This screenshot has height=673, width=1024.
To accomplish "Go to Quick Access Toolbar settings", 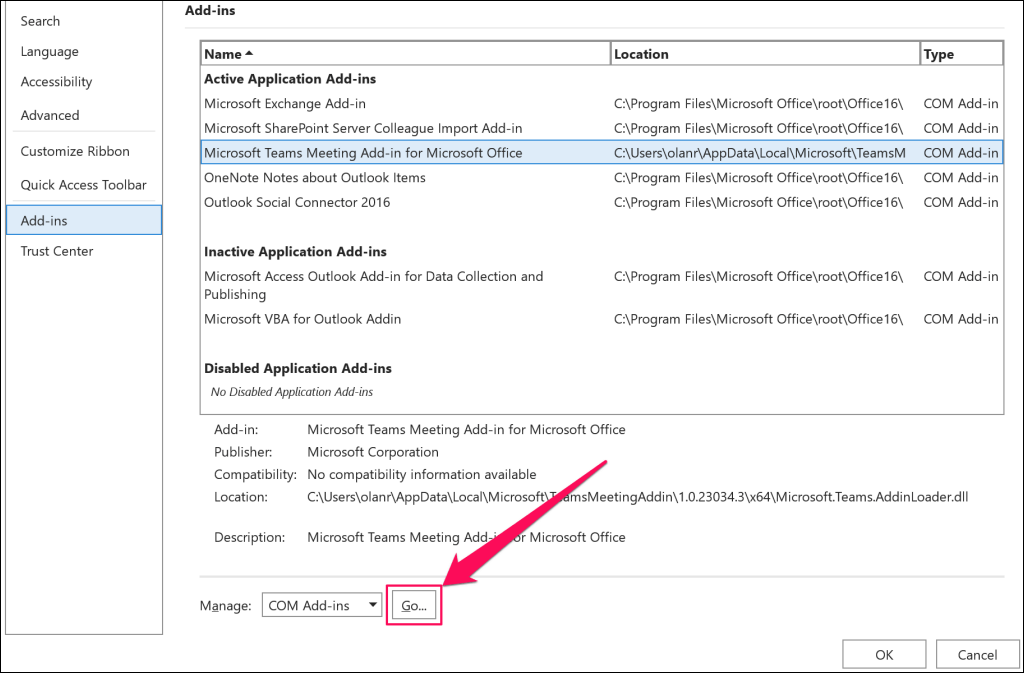I will point(83,185).
